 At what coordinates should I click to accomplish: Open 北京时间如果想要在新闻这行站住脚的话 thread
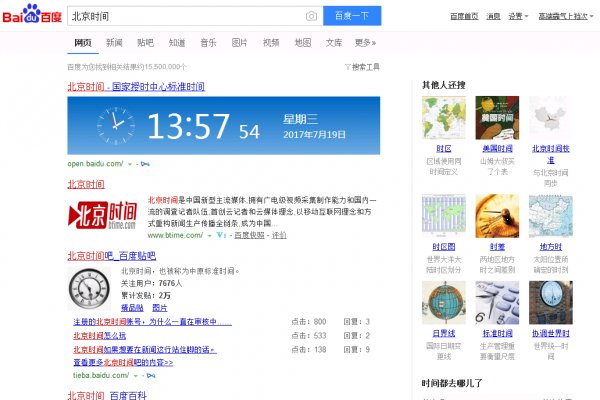point(145,350)
